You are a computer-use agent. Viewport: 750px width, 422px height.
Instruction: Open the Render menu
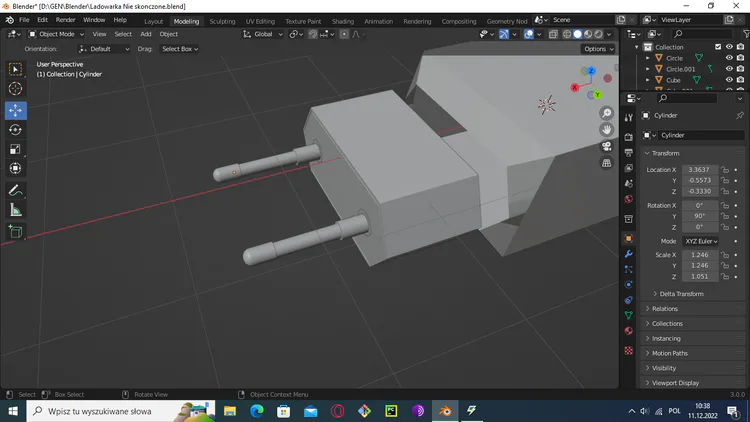click(x=66, y=20)
